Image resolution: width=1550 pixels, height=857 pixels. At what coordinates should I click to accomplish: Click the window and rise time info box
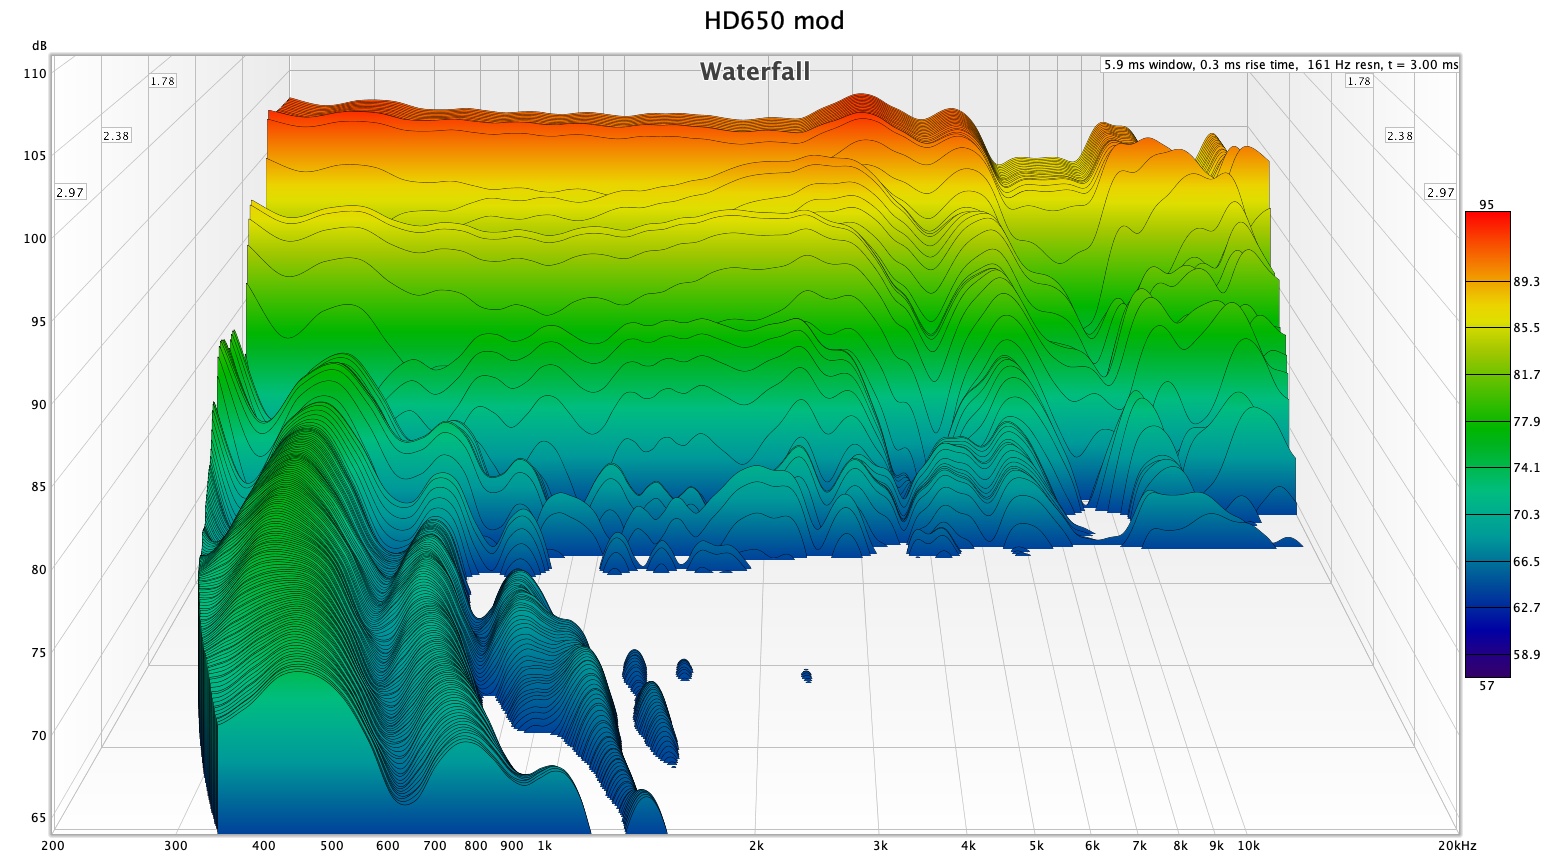1280,65
